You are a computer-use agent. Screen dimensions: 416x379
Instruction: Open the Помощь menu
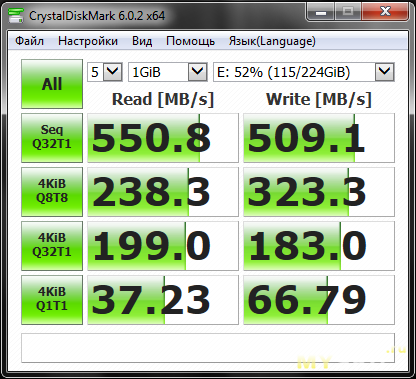point(190,41)
